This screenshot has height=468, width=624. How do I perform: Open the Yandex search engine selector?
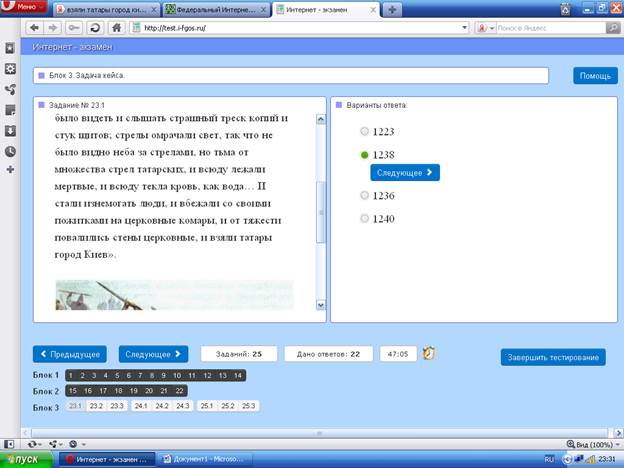[x=486, y=28]
